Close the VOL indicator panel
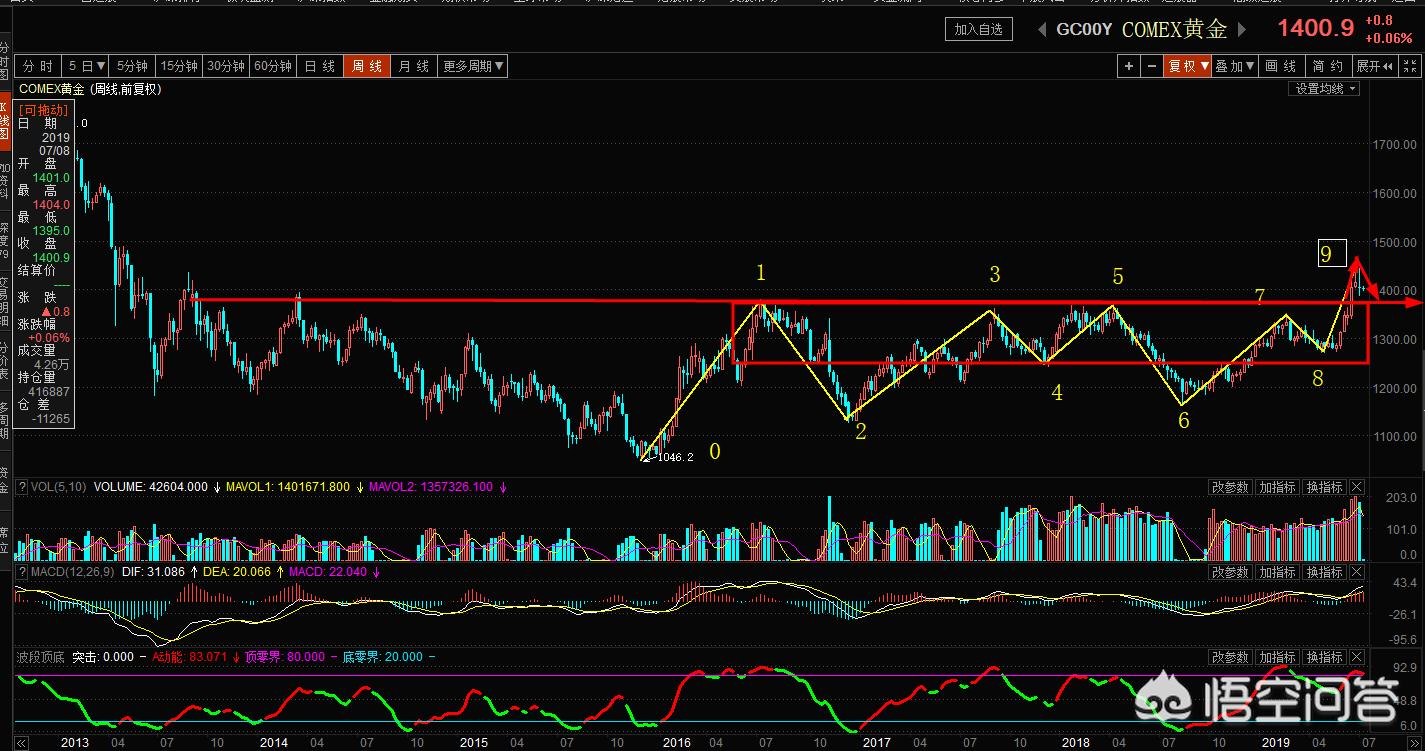The image size is (1425, 751). 1357,487
